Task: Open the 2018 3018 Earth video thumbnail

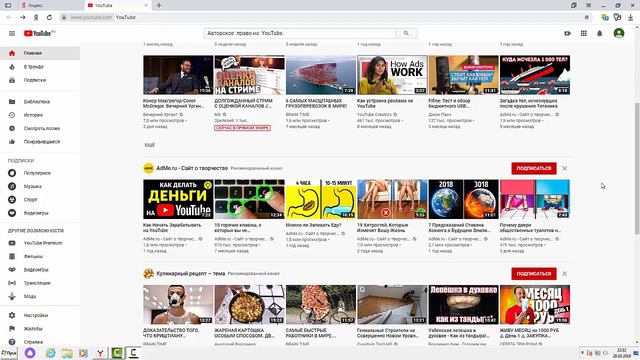Action: [463, 199]
